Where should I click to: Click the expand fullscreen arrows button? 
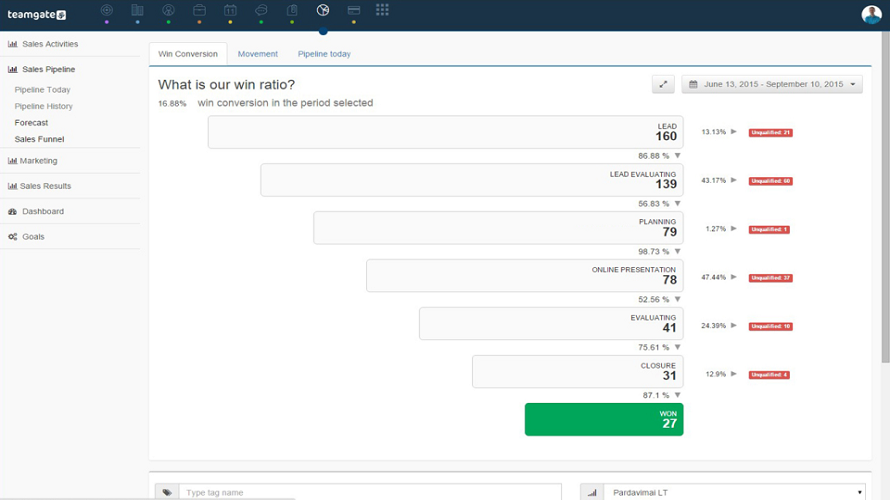(x=663, y=85)
